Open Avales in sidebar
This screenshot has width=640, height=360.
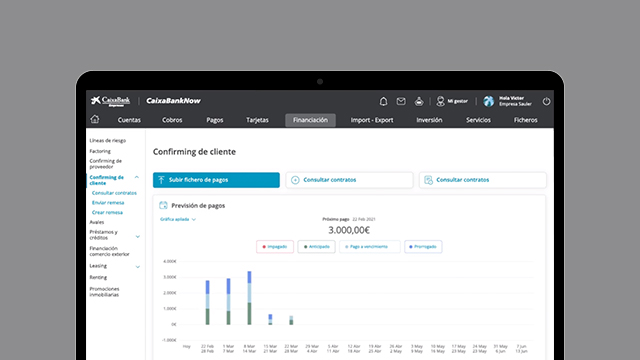pos(97,222)
